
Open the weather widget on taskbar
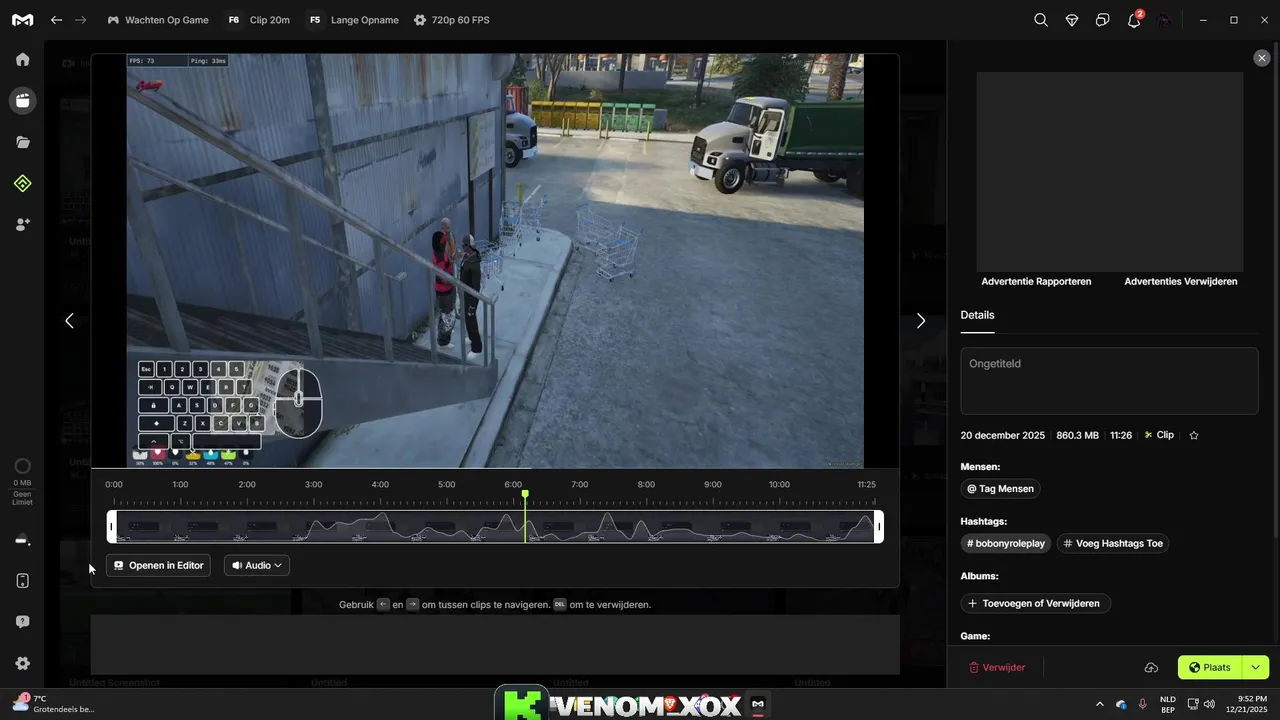[x=52, y=703]
